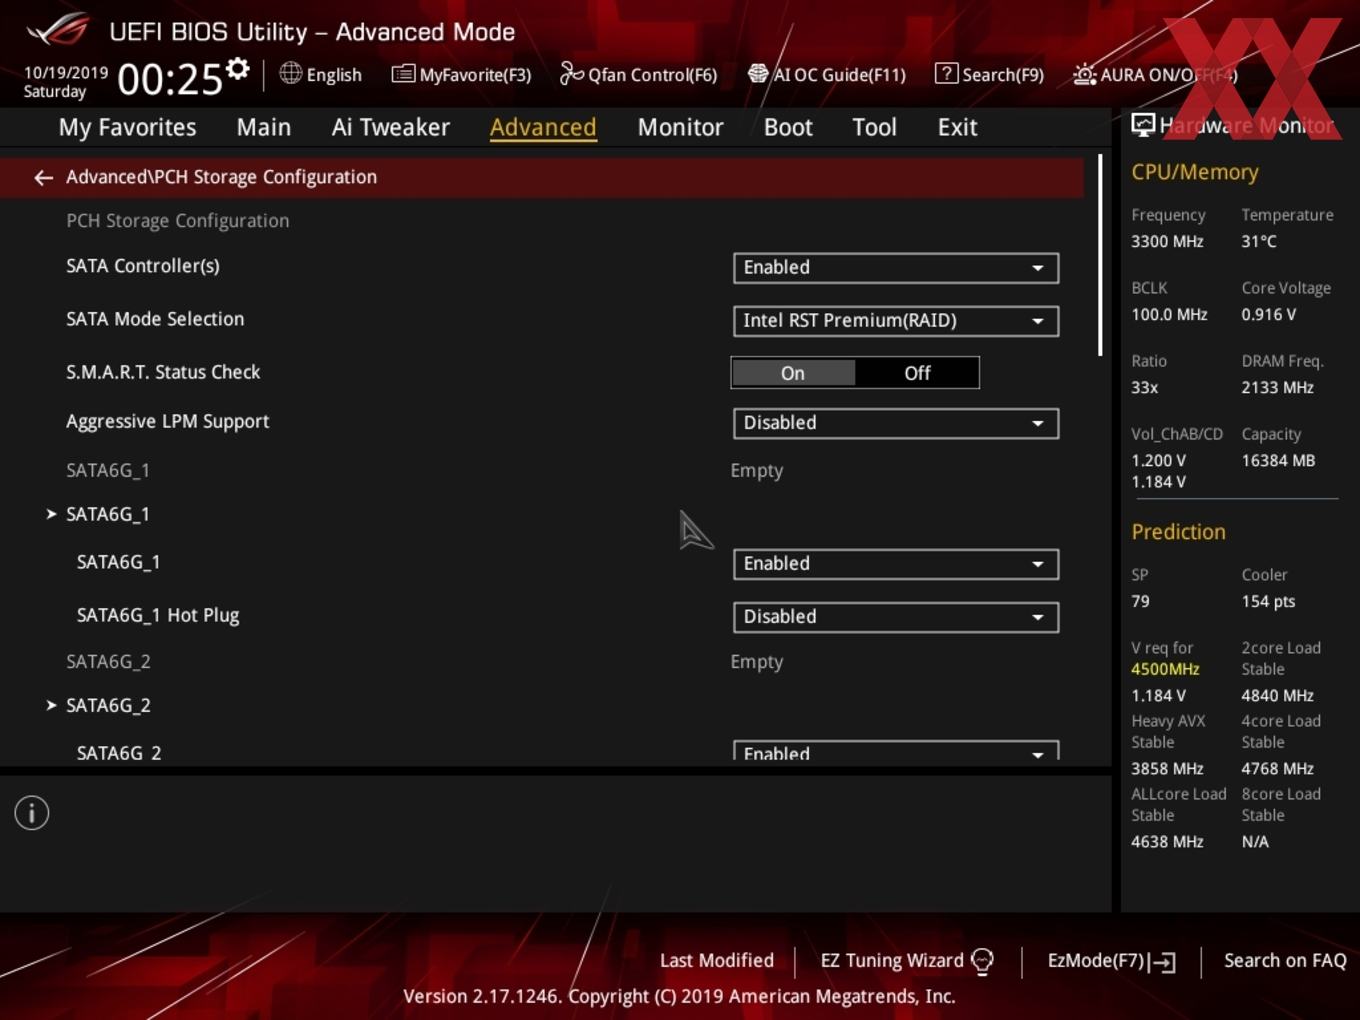Click the 2133 MHz DRAM frequency value

[1277, 387]
